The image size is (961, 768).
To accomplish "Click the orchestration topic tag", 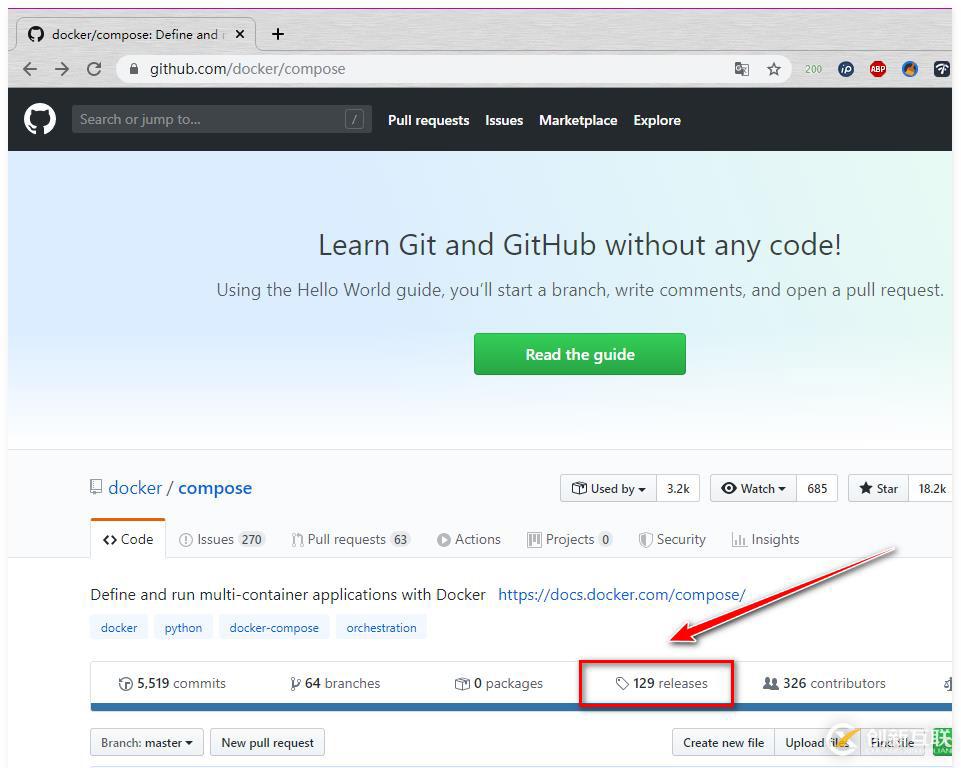I will click(x=381, y=628).
